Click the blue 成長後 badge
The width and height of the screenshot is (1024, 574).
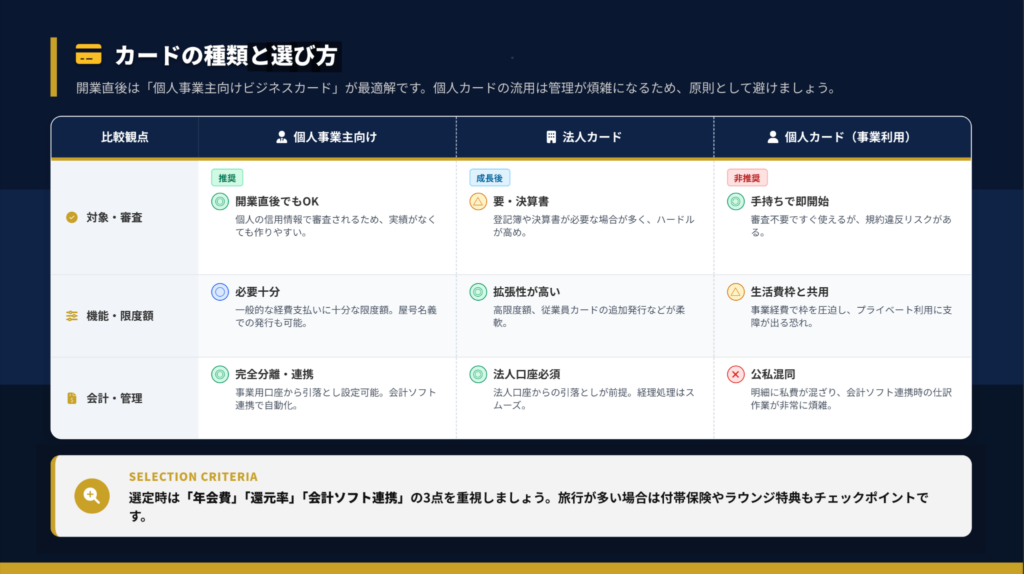(x=490, y=177)
